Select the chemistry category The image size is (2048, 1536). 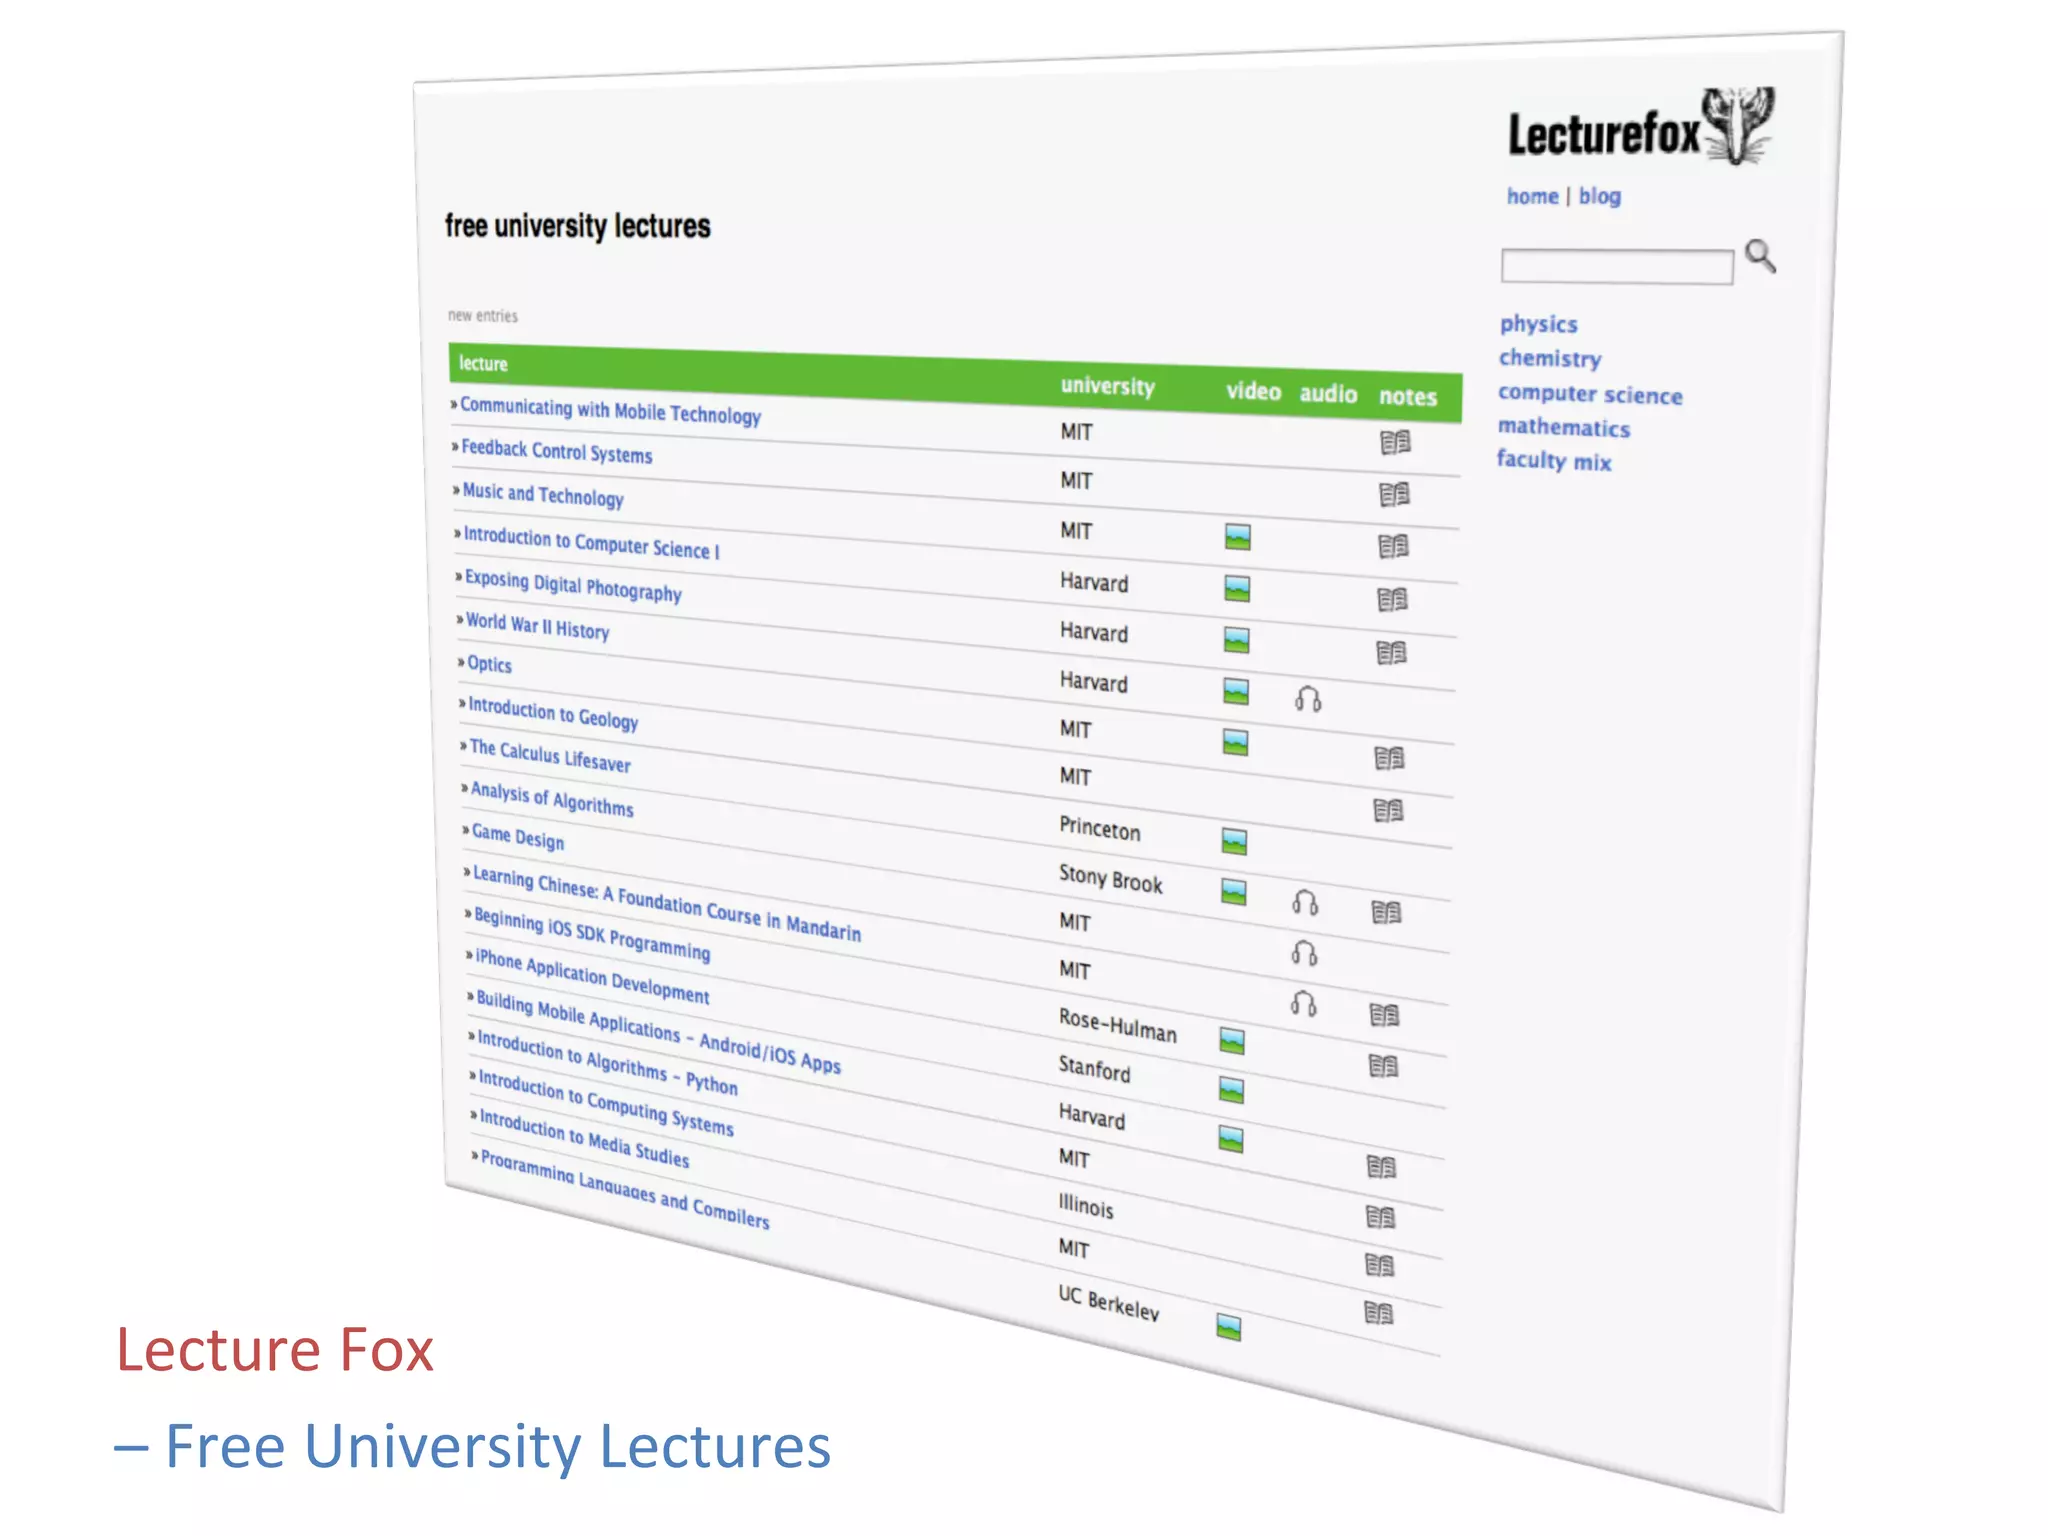(x=1549, y=358)
